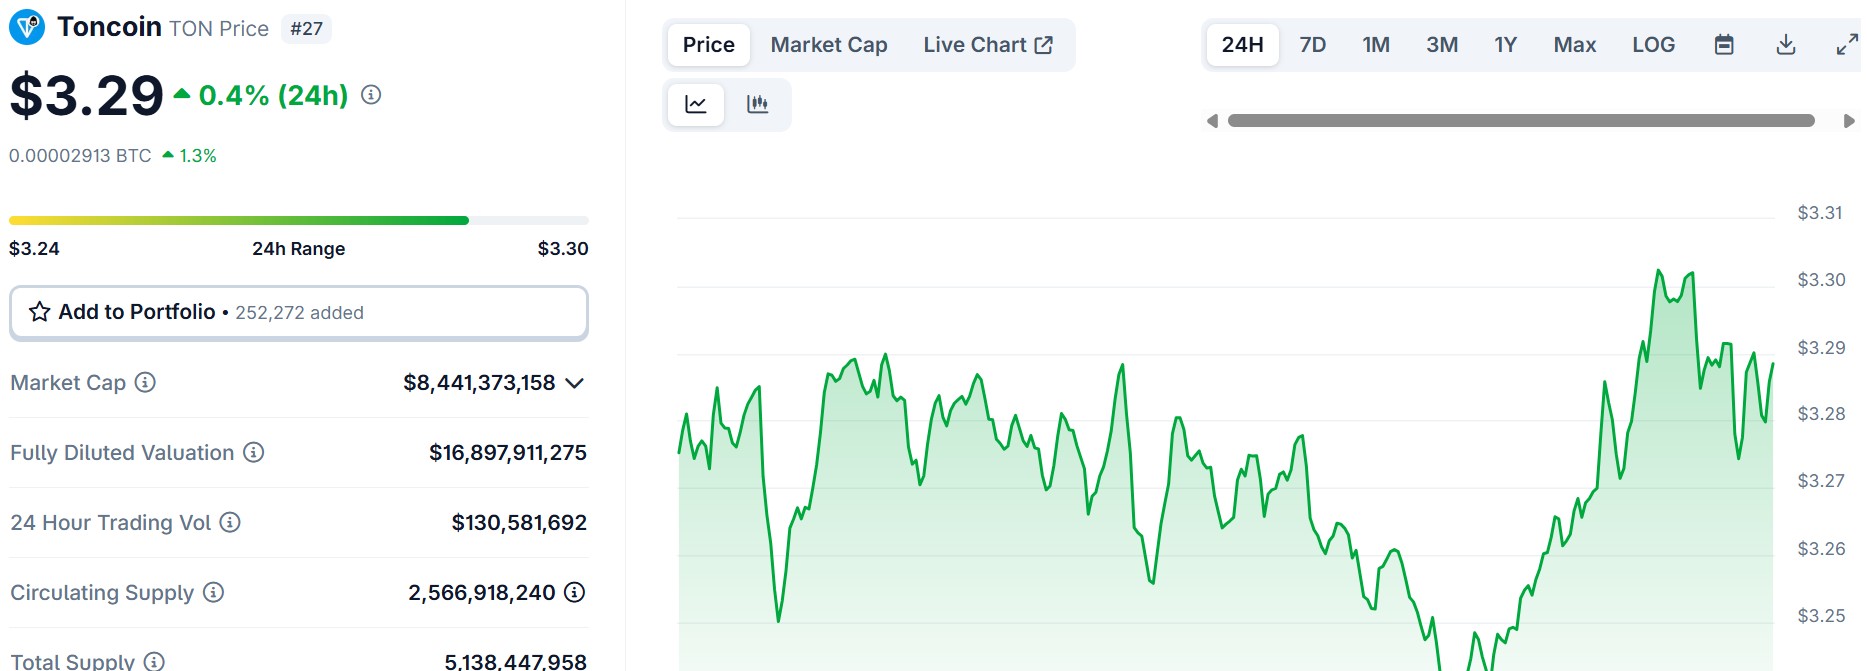Image resolution: width=1867 pixels, height=671 pixels.
Task: Click the 0.4% (24h) change text
Action: [x=273, y=96]
